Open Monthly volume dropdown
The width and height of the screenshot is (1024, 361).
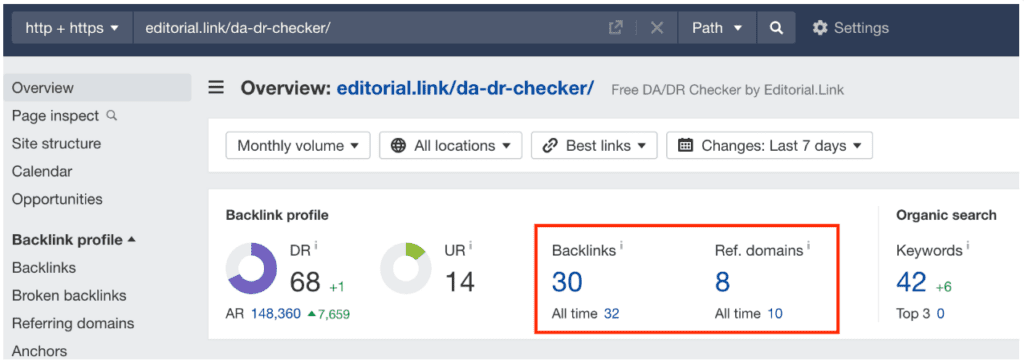tap(298, 146)
